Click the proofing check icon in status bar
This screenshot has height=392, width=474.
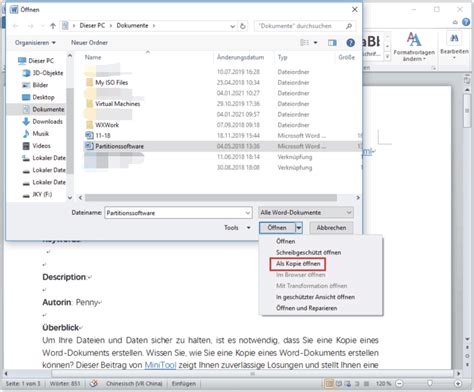click(x=94, y=383)
